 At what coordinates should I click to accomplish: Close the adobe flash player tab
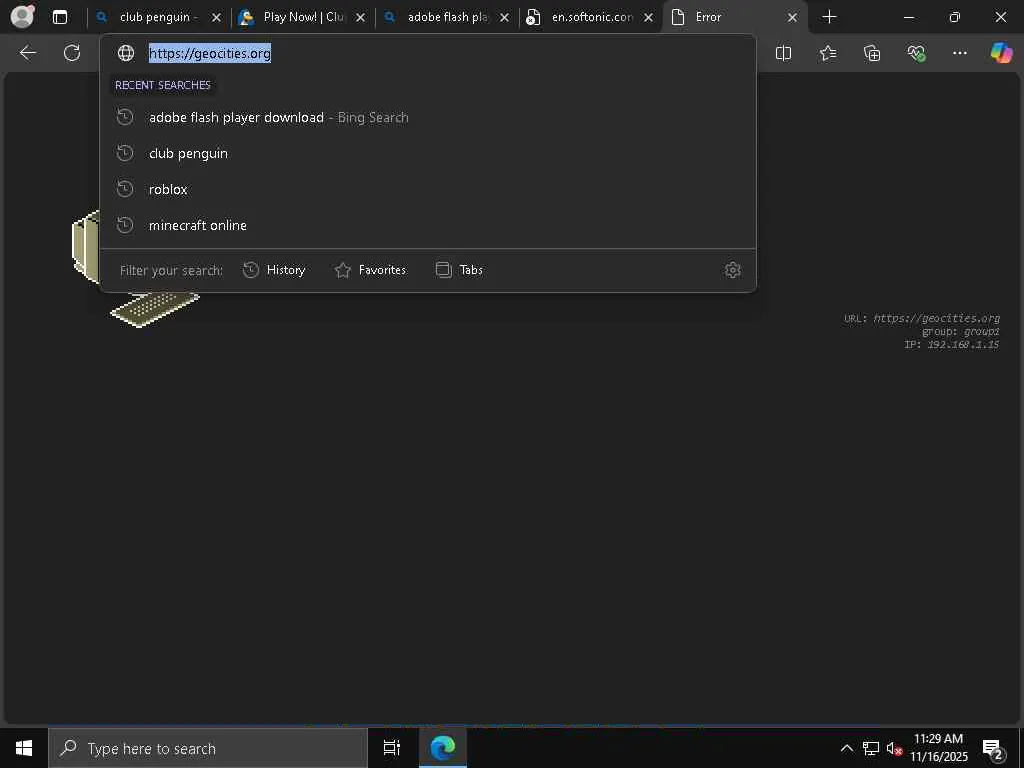pyautogui.click(x=504, y=18)
